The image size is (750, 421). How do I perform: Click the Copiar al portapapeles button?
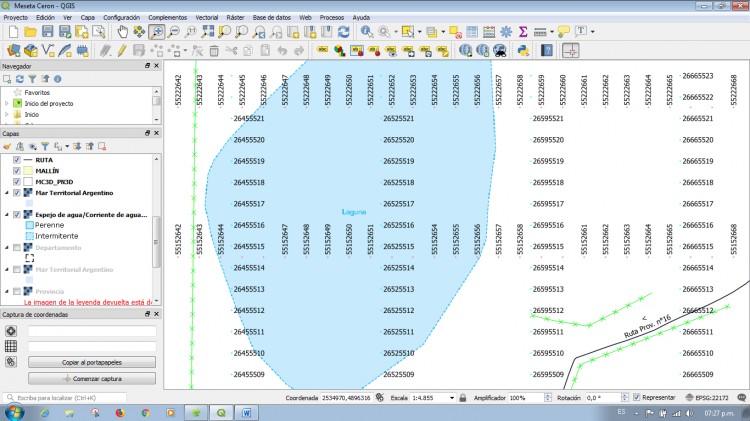[92, 362]
